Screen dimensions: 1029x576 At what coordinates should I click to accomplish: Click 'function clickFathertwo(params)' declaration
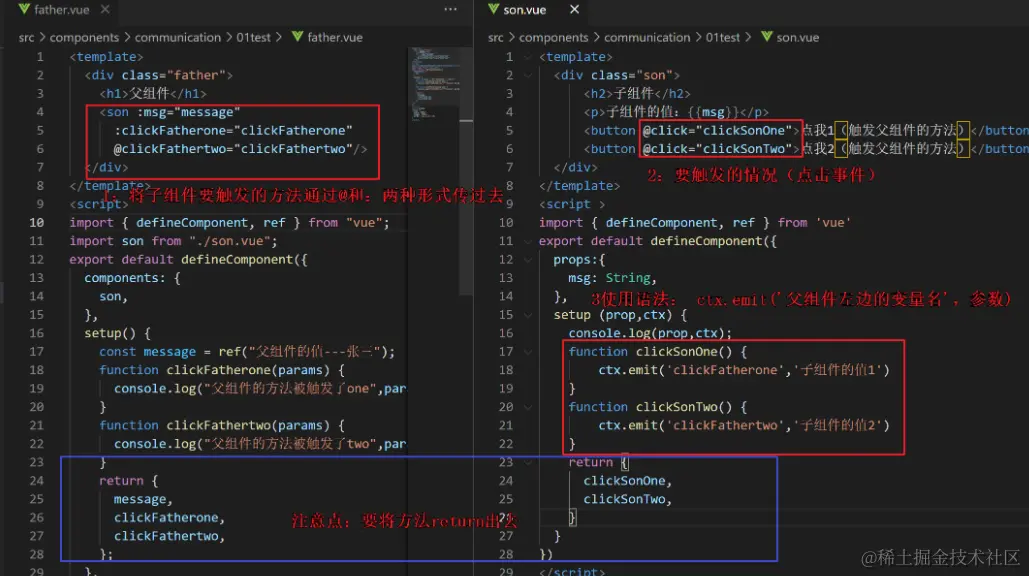pos(222,425)
